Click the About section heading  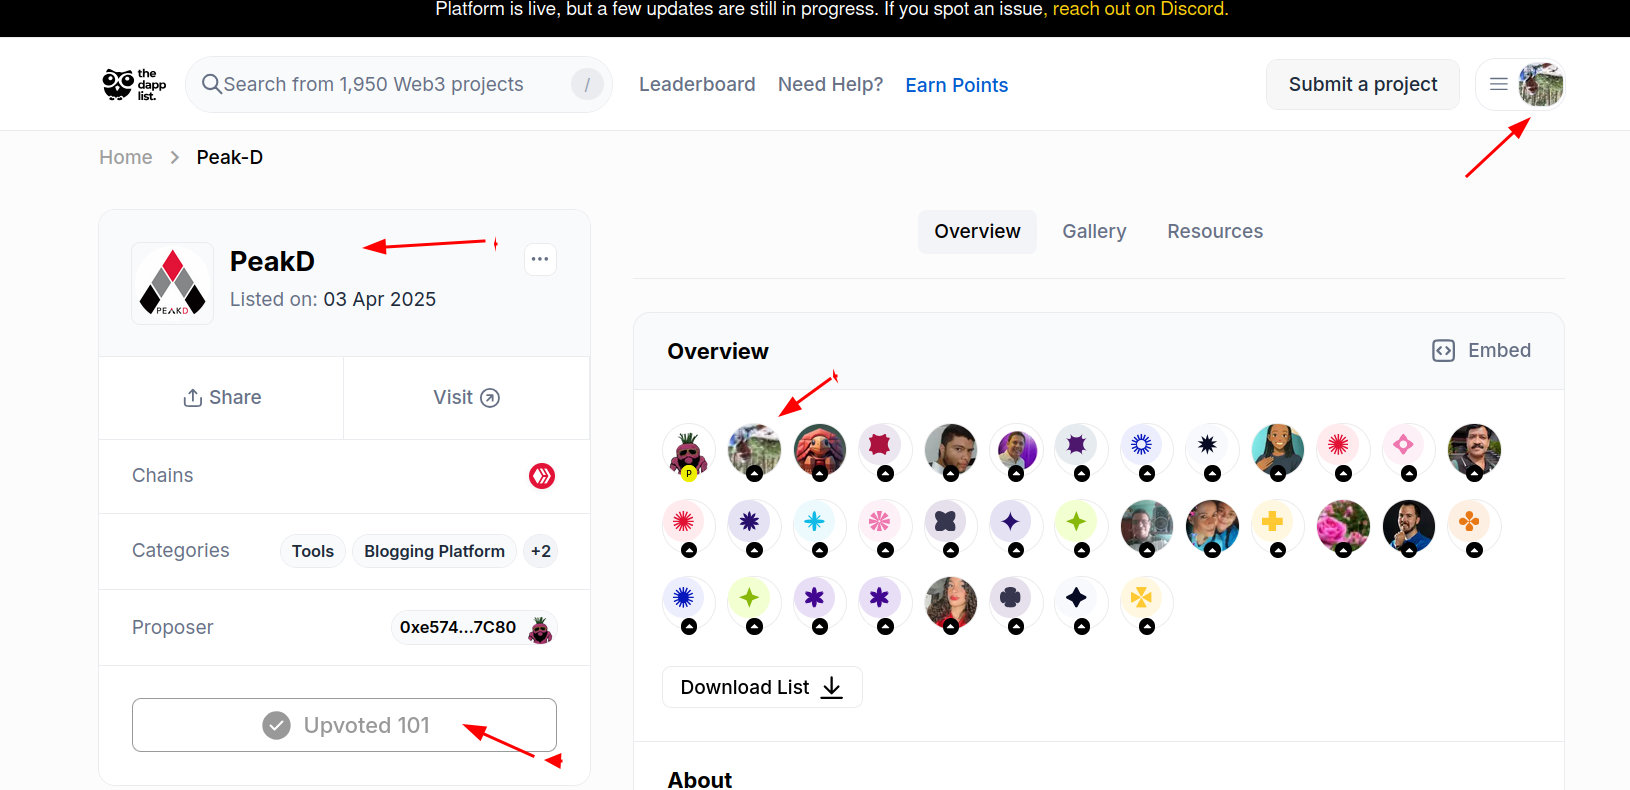point(700,779)
